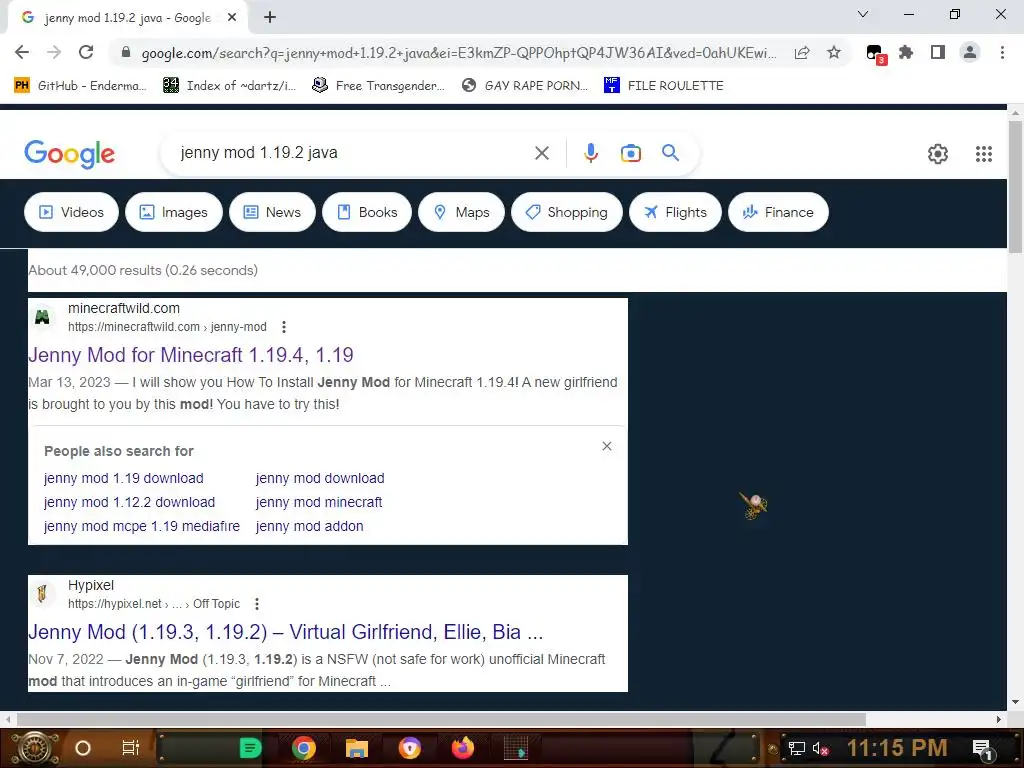Go back to the previous page
Screen dimensions: 1024x768
click(x=22, y=52)
